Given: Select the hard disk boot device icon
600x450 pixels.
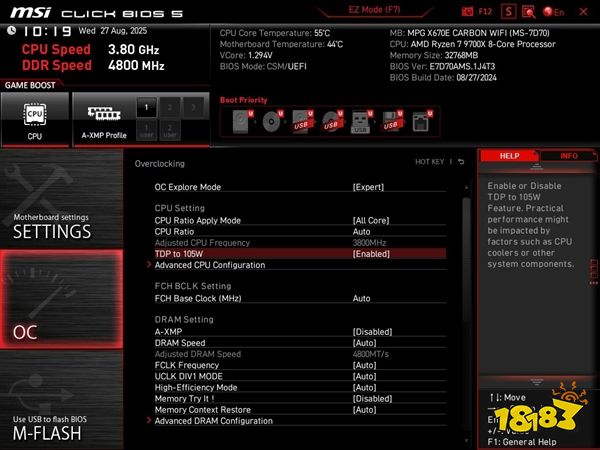Looking at the screenshot, I should click(x=241, y=122).
